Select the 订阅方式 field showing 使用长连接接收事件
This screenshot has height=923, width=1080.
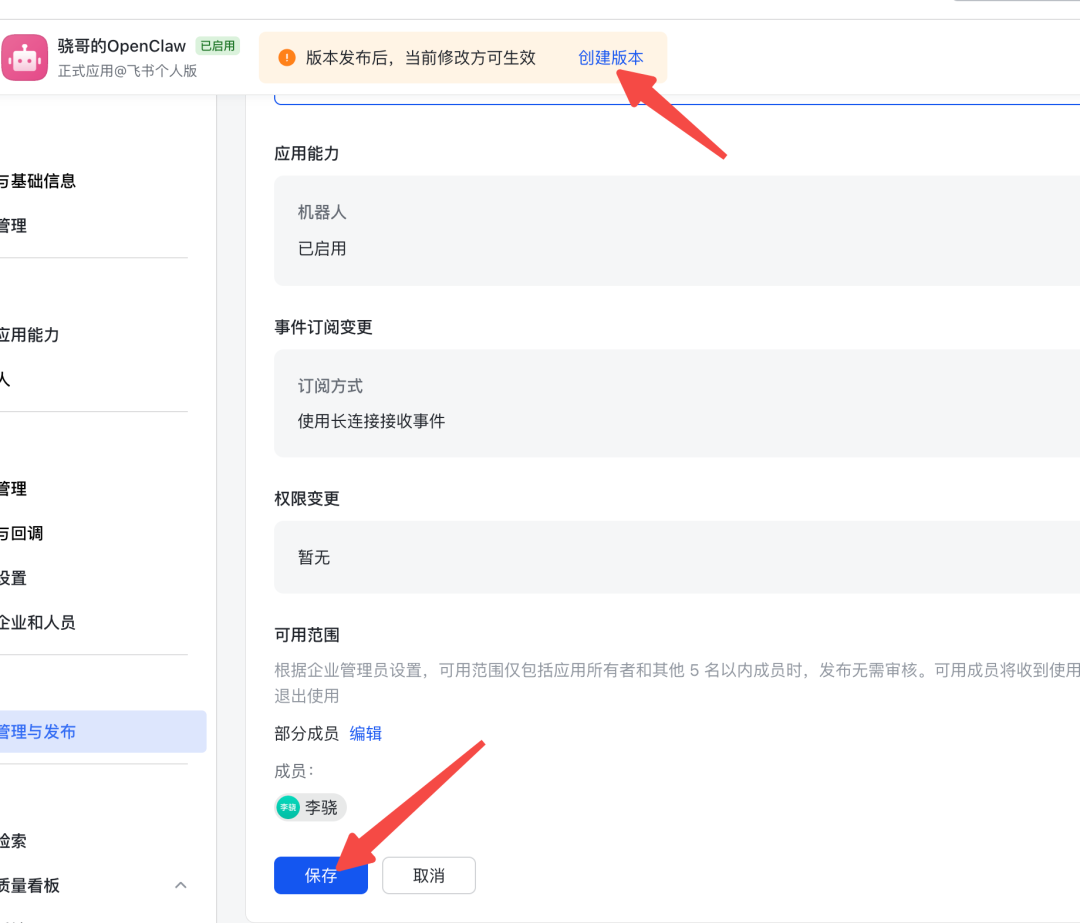click(600, 403)
